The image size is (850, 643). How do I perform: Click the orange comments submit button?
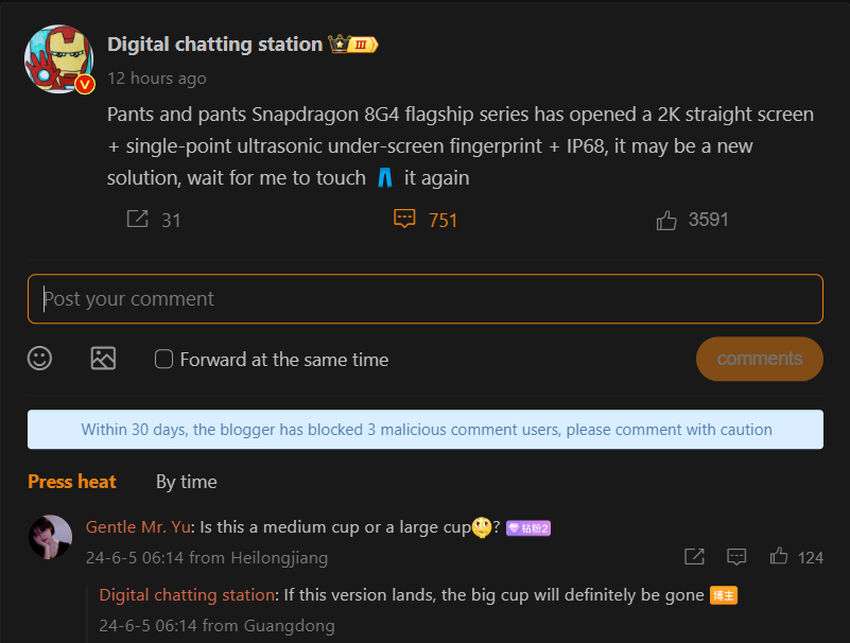click(x=759, y=359)
